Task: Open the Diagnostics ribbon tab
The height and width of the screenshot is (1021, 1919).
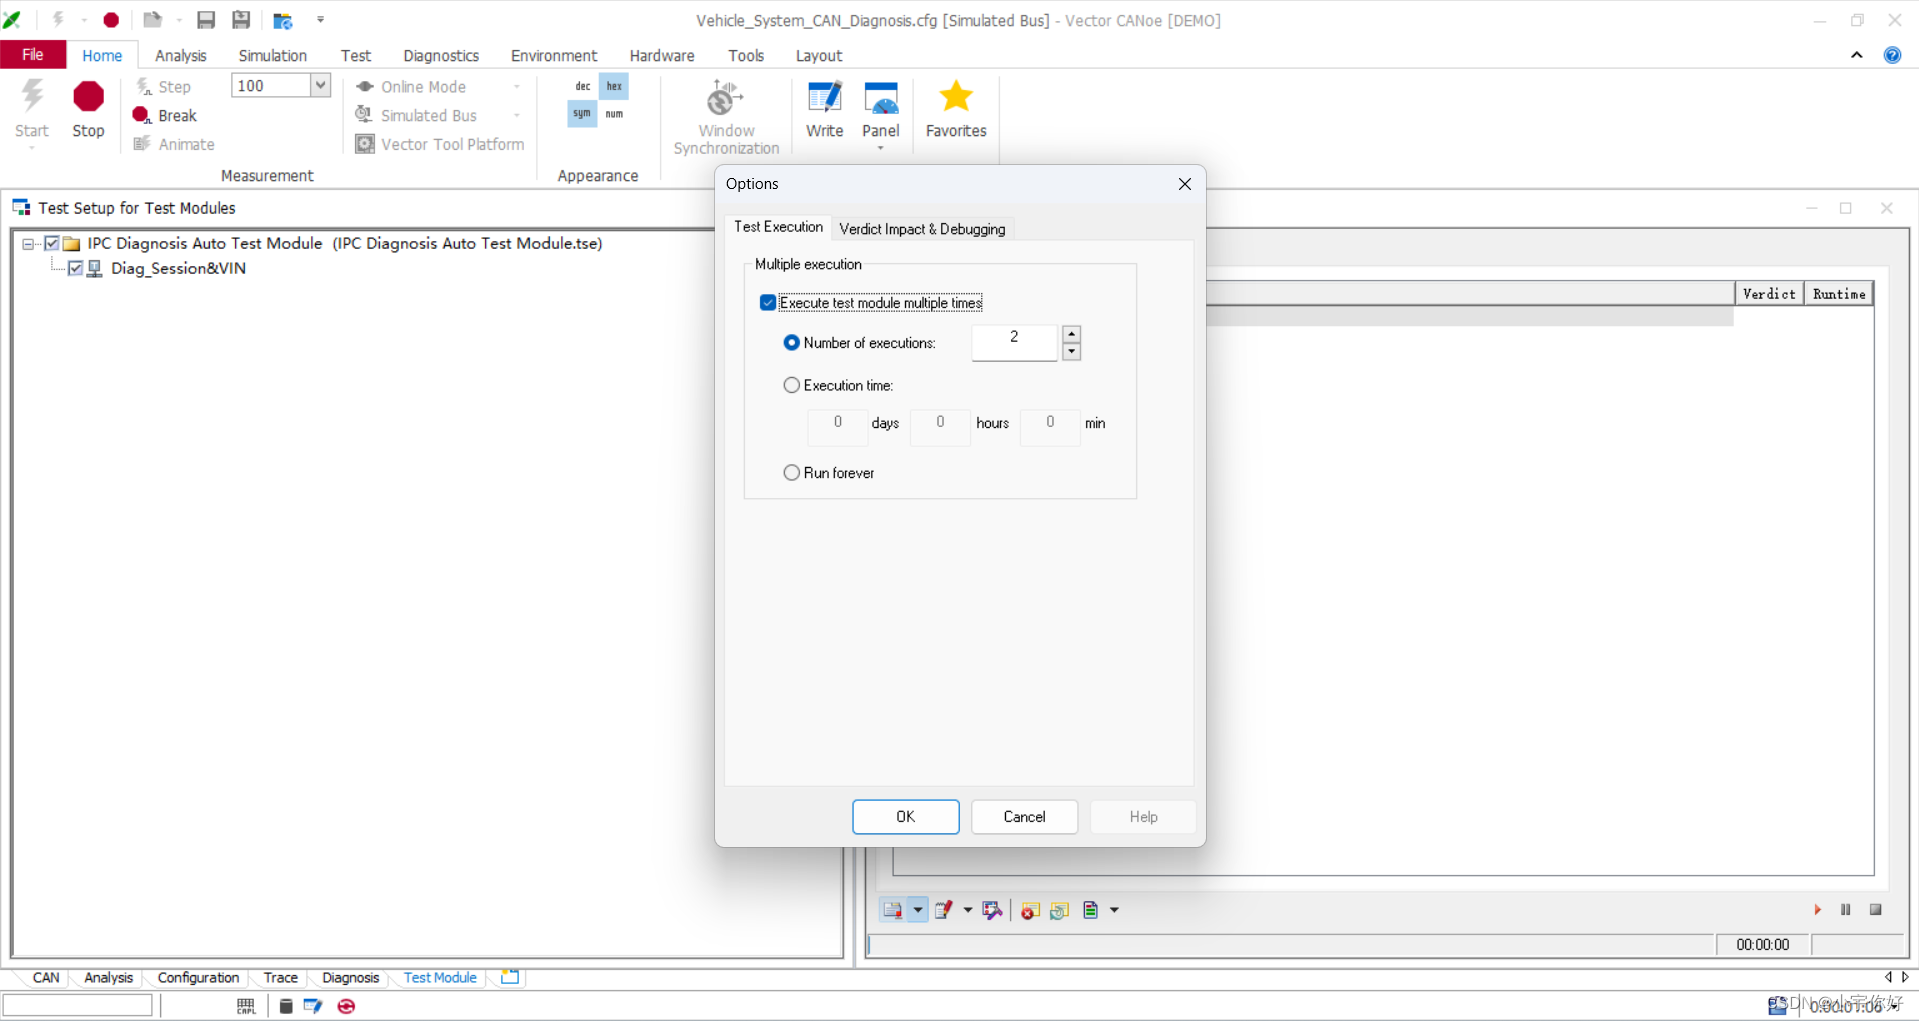Action: click(x=441, y=56)
